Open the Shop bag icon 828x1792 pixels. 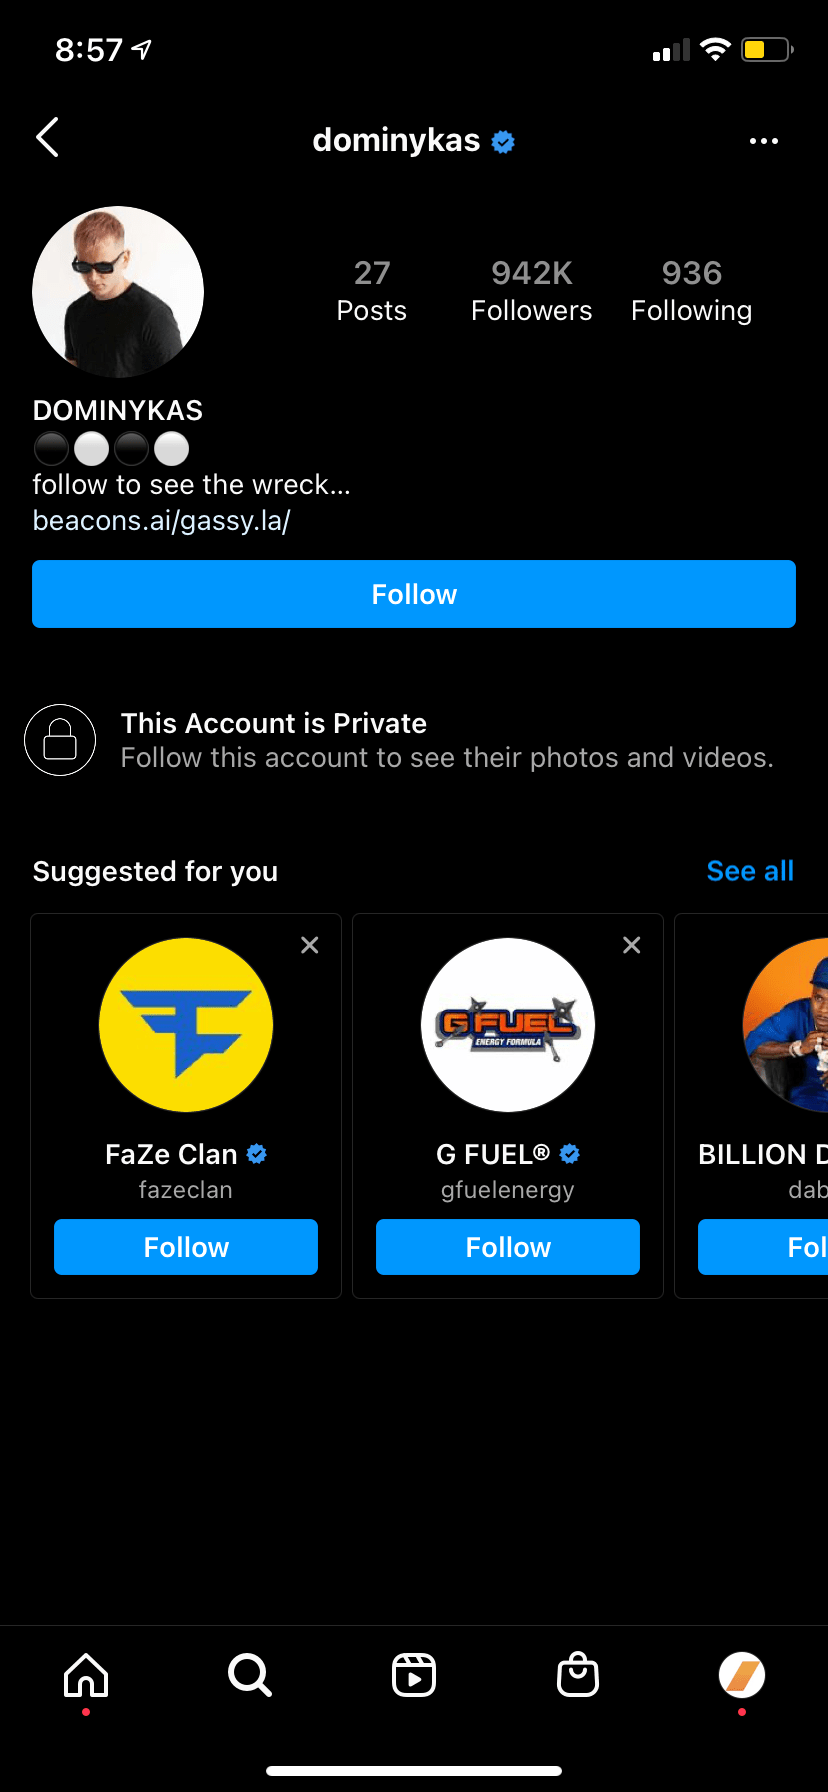(x=578, y=1675)
